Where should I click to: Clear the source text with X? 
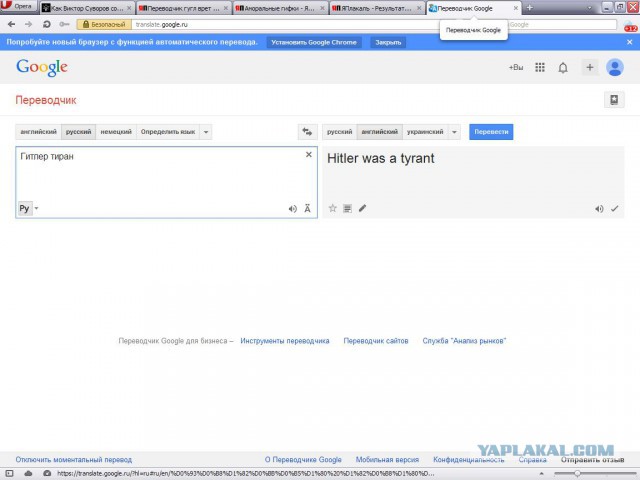pyautogui.click(x=309, y=154)
